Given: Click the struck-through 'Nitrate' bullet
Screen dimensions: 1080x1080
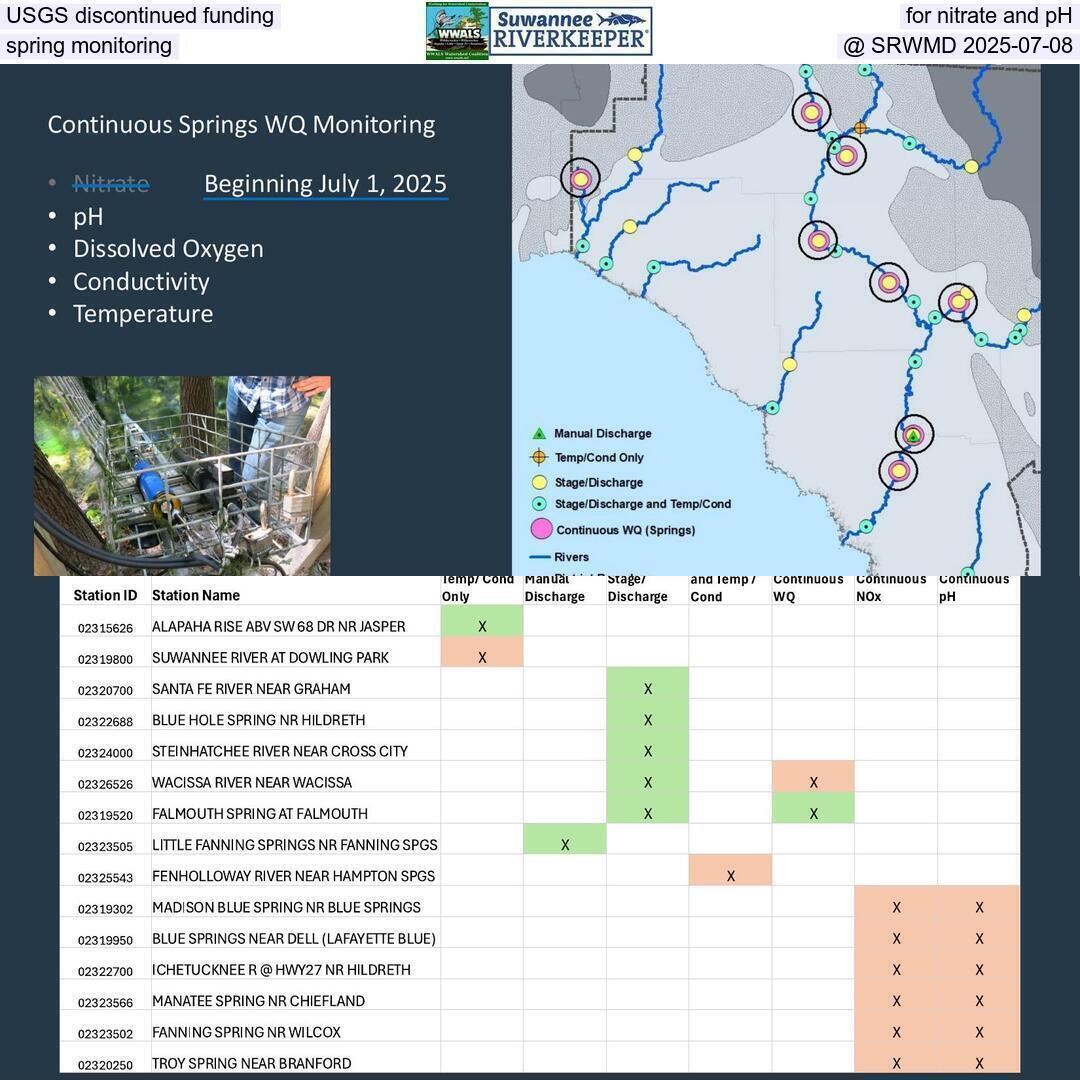Looking at the screenshot, I should (111, 184).
